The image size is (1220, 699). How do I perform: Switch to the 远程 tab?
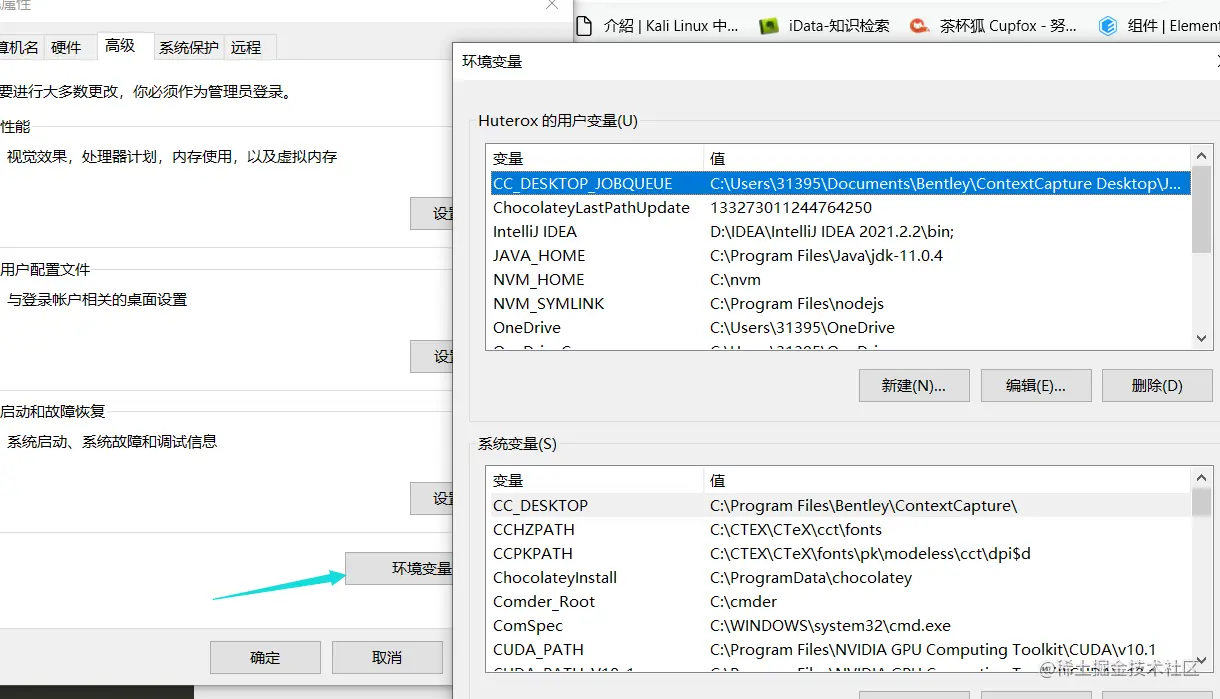[x=246, y=47]
